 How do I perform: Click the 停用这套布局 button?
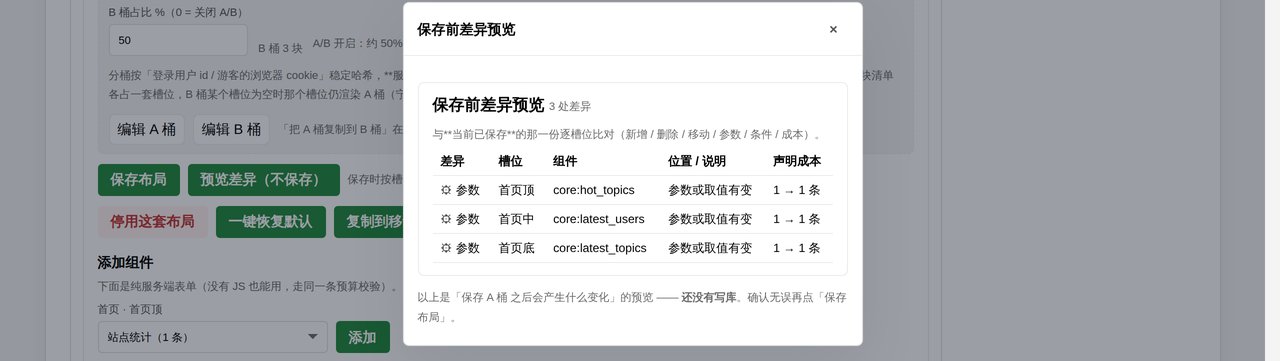click(x=153, y=222)
